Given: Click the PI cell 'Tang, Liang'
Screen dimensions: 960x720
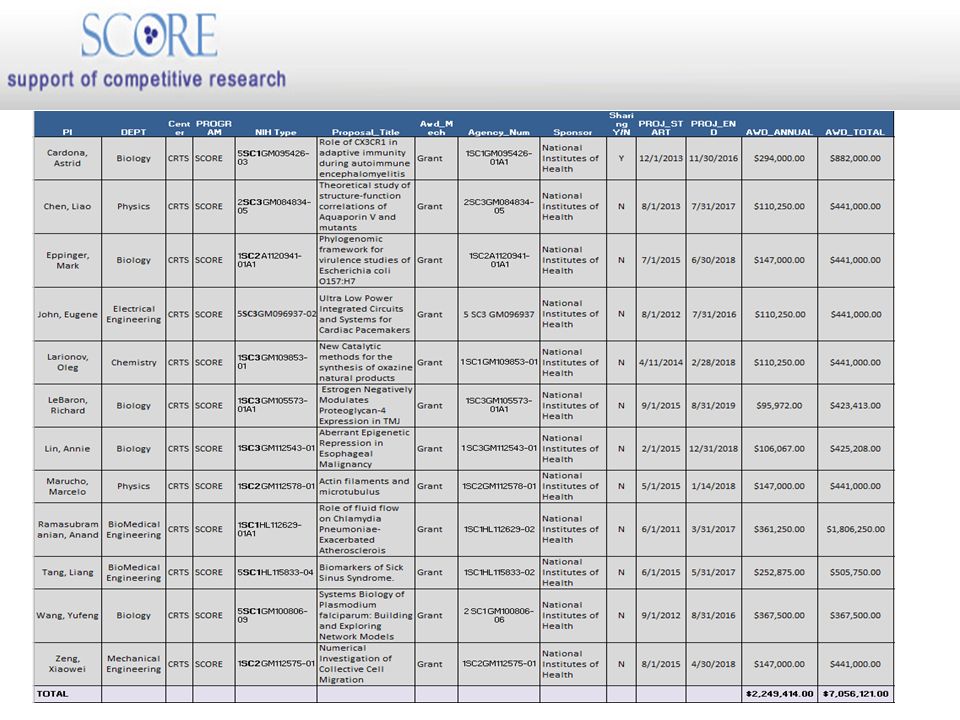Looking at the screenshot, I should click(x=67, y=572).
